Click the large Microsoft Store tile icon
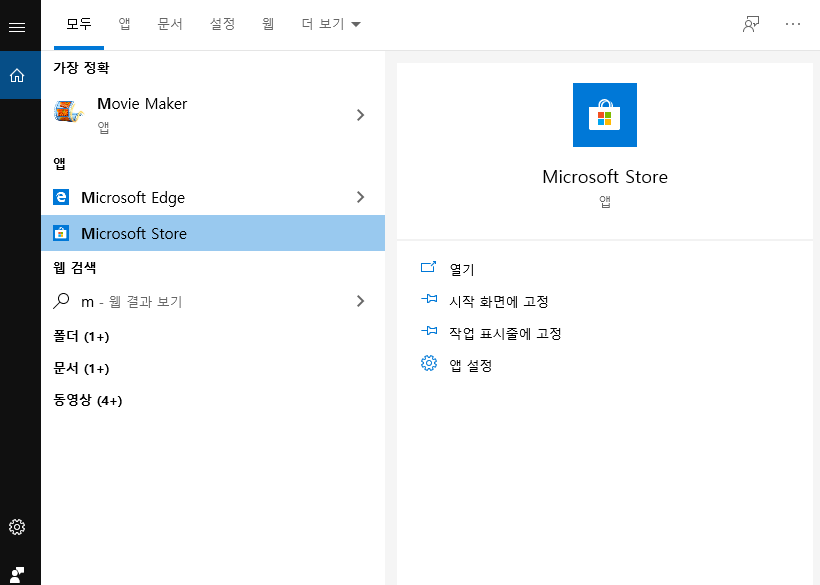The image size is (820, 585). (605, 115)
